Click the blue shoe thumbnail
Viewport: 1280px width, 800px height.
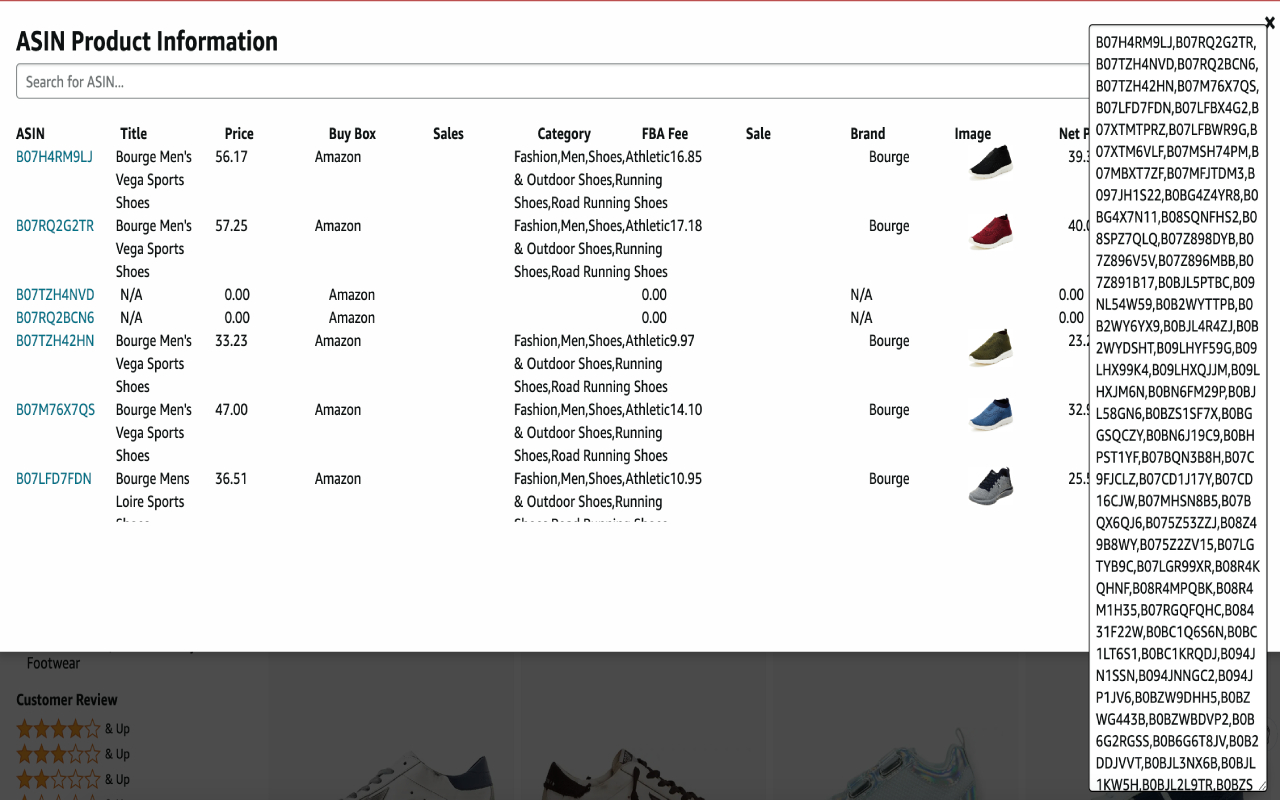990,415
